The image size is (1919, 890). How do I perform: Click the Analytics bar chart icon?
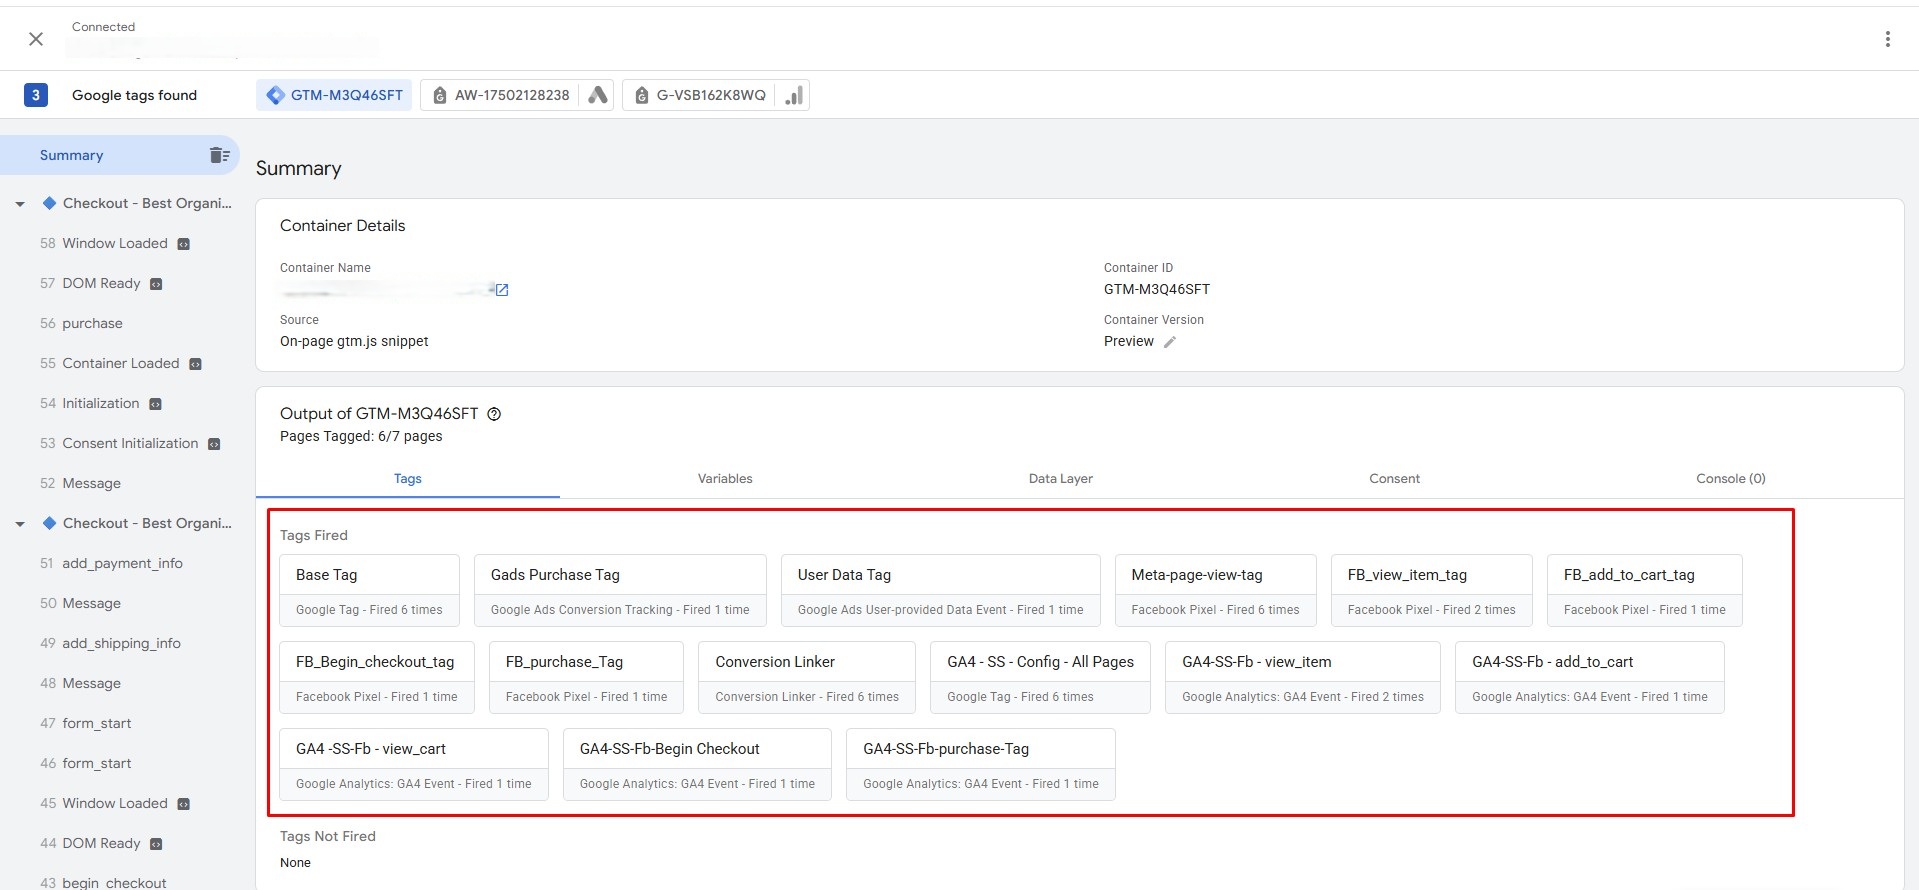pyautogui.click(x=794, y=95)
